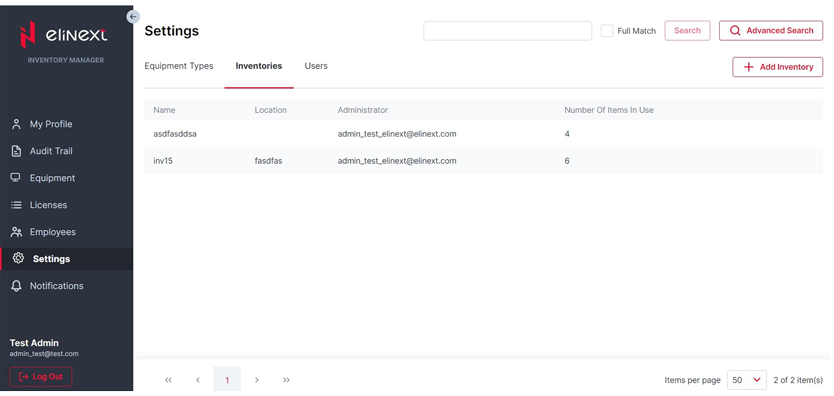Click the Equipment monitor icon
Viewport: 834px width, 396px height.
coord(16,178)
